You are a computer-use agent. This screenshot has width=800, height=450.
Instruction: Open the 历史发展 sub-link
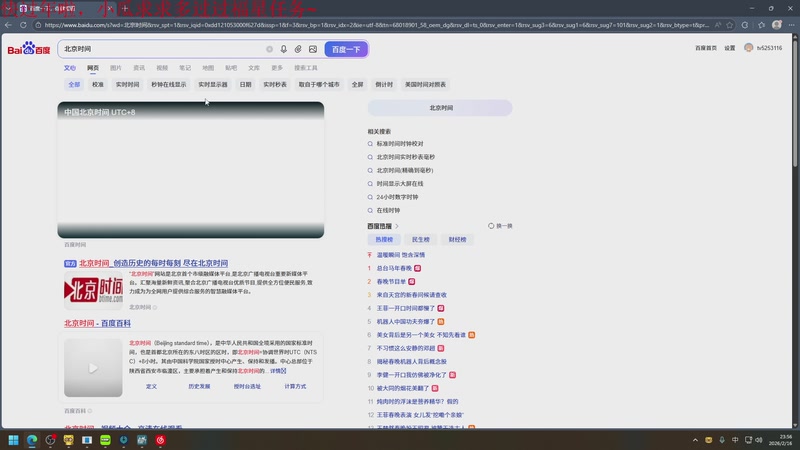pyautogui.click(x=199, y=387)
